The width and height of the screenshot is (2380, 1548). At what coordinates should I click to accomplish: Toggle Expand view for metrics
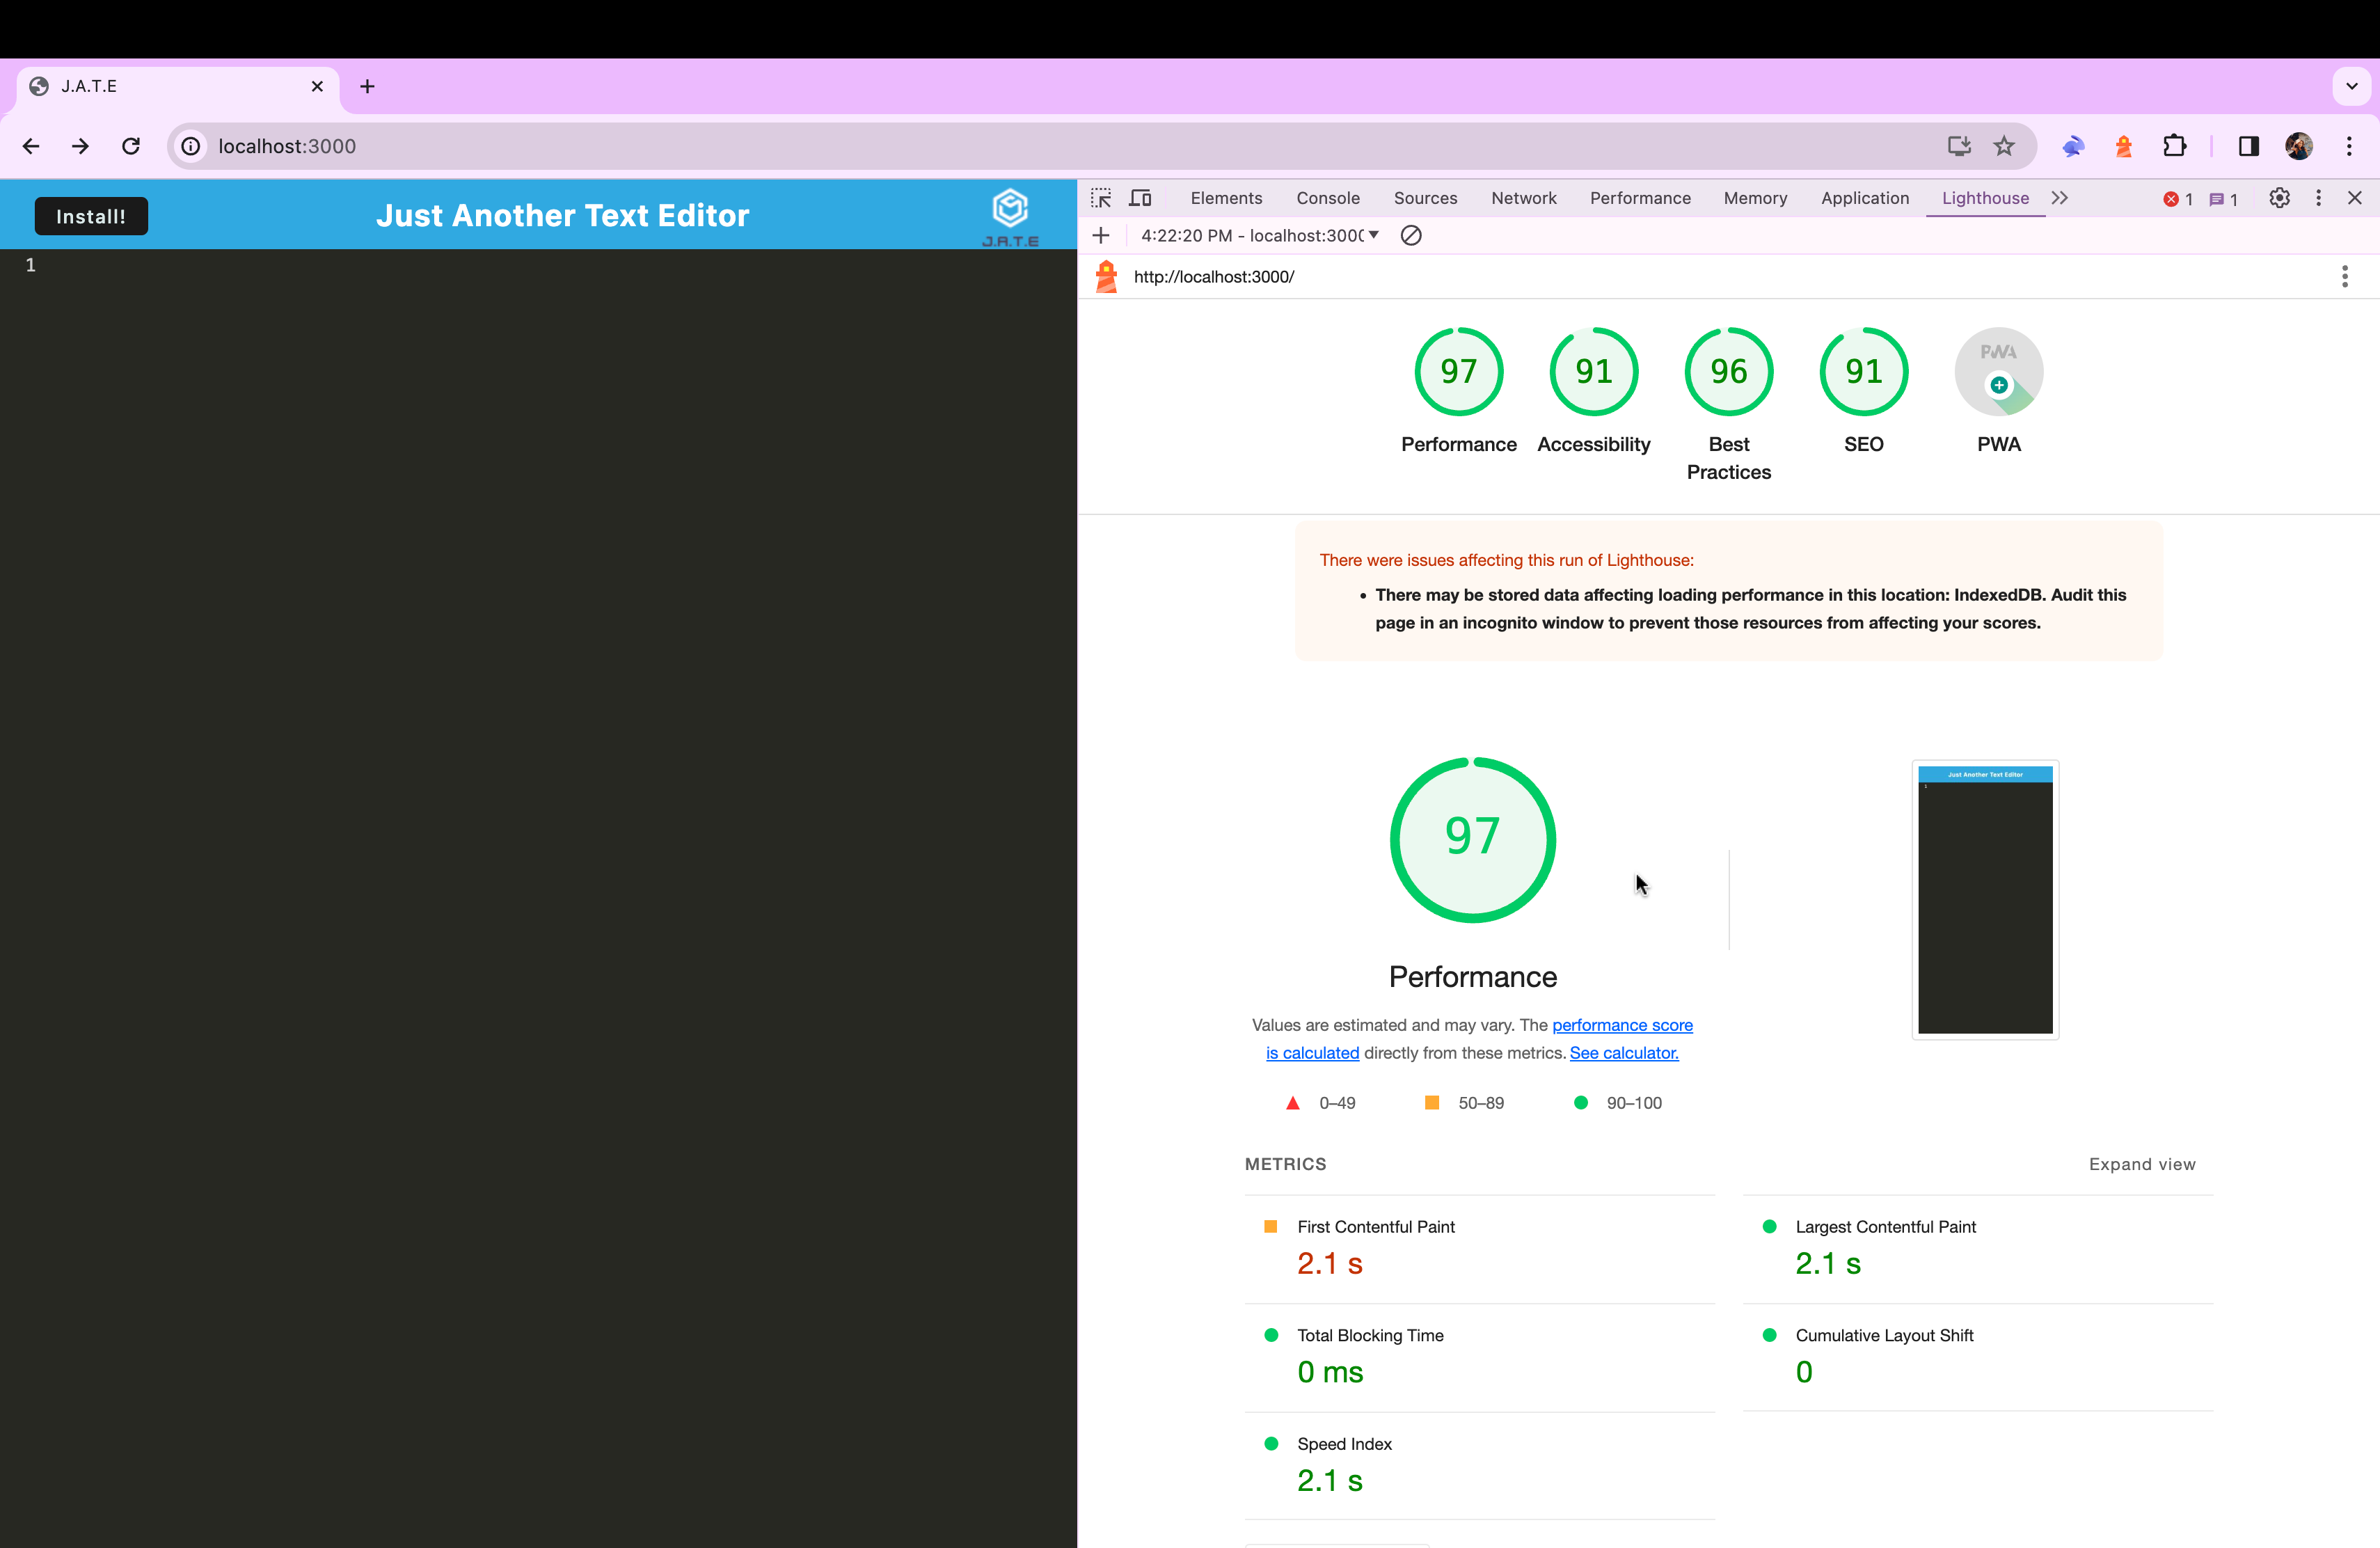2141,1164
